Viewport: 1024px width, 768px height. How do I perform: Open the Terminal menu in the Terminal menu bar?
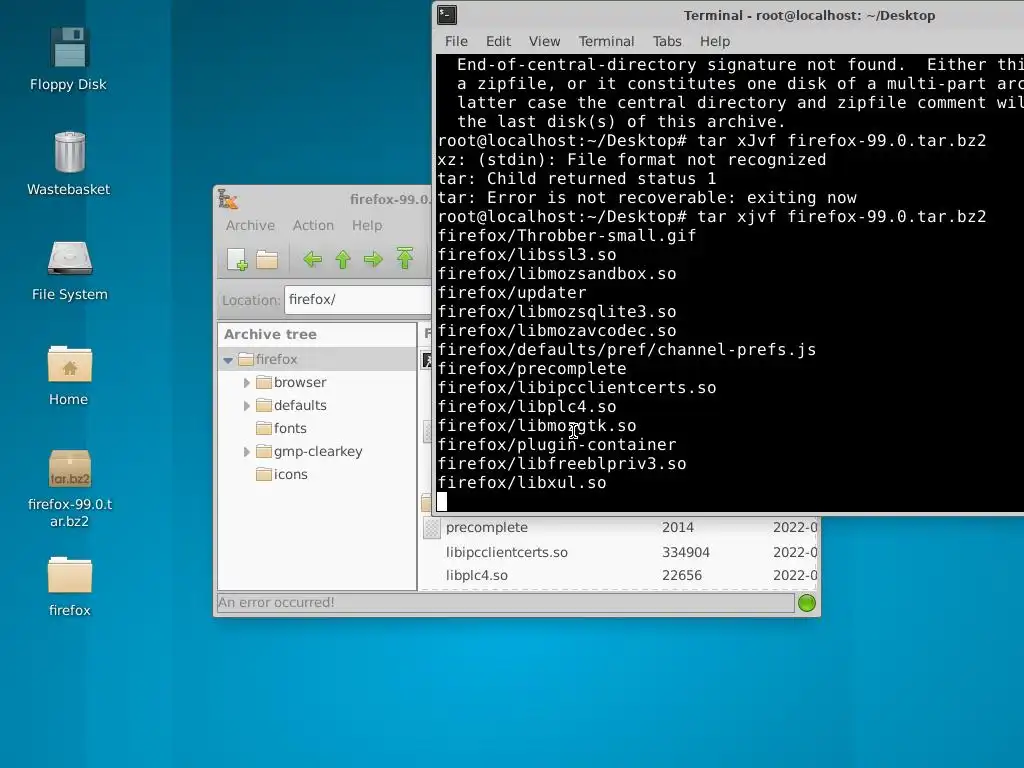point(606,41)
